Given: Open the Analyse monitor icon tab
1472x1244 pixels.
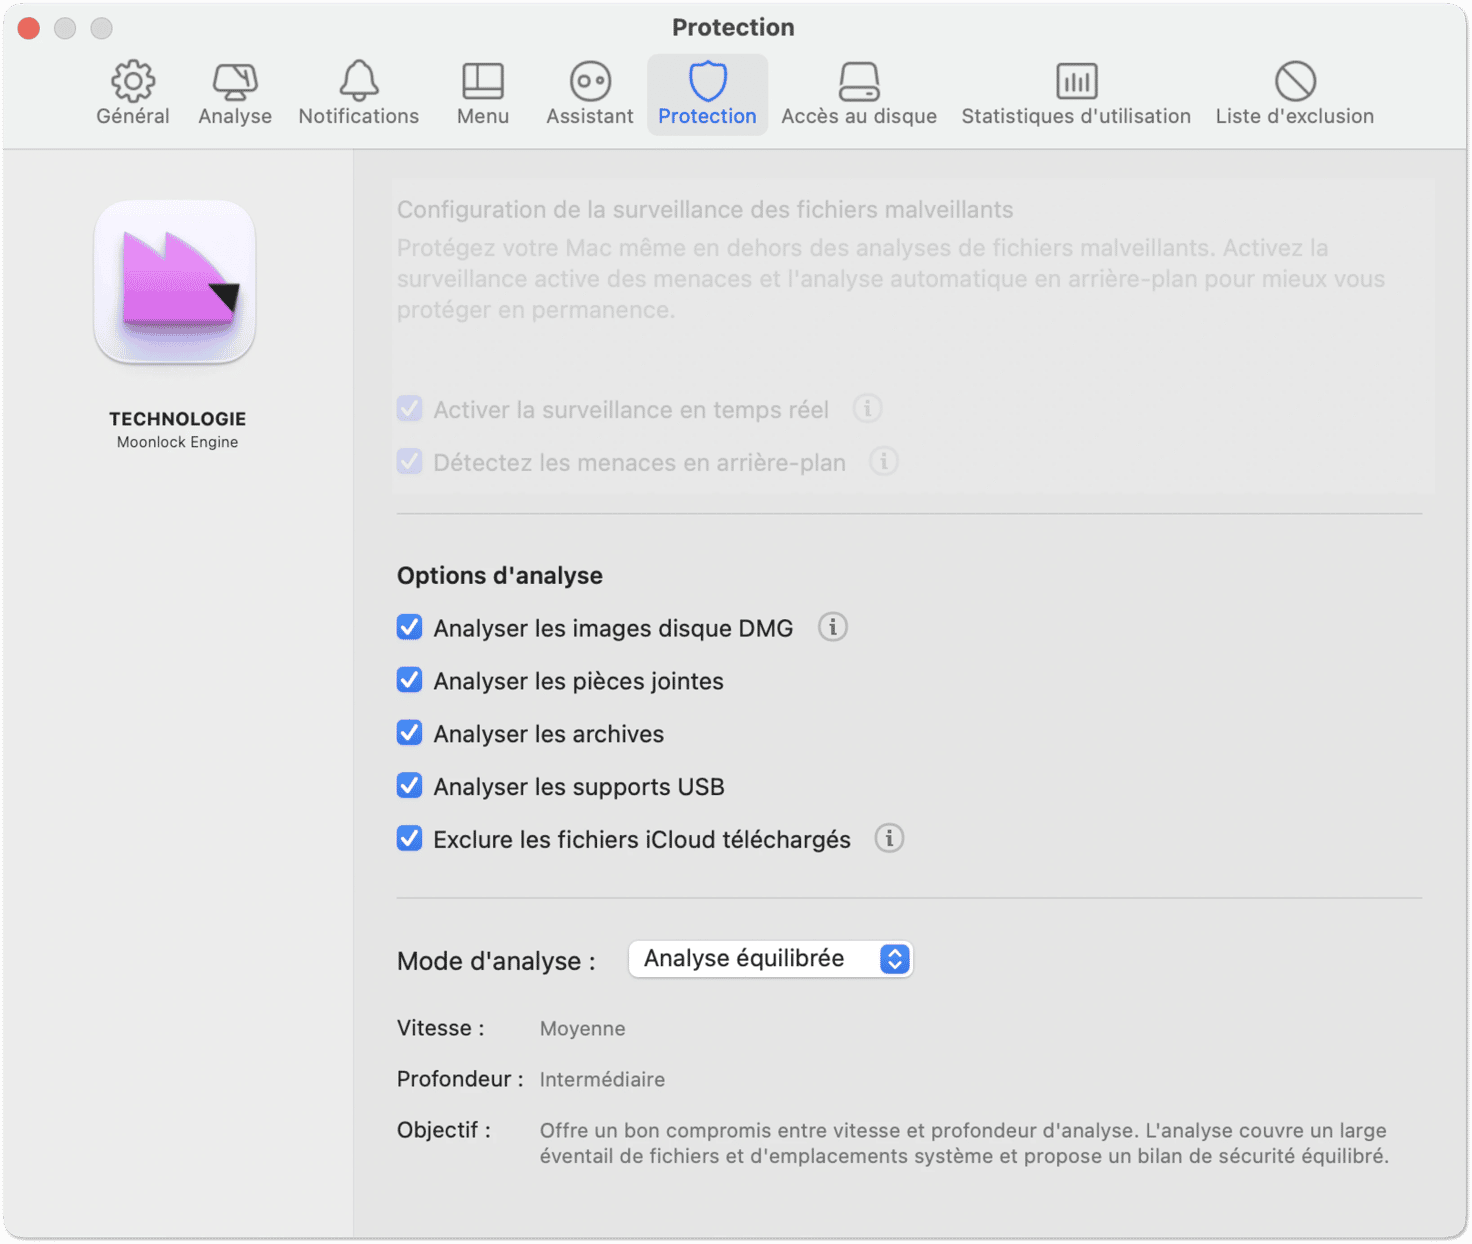Looking at the screenshot, I should (x=235, y=94).
